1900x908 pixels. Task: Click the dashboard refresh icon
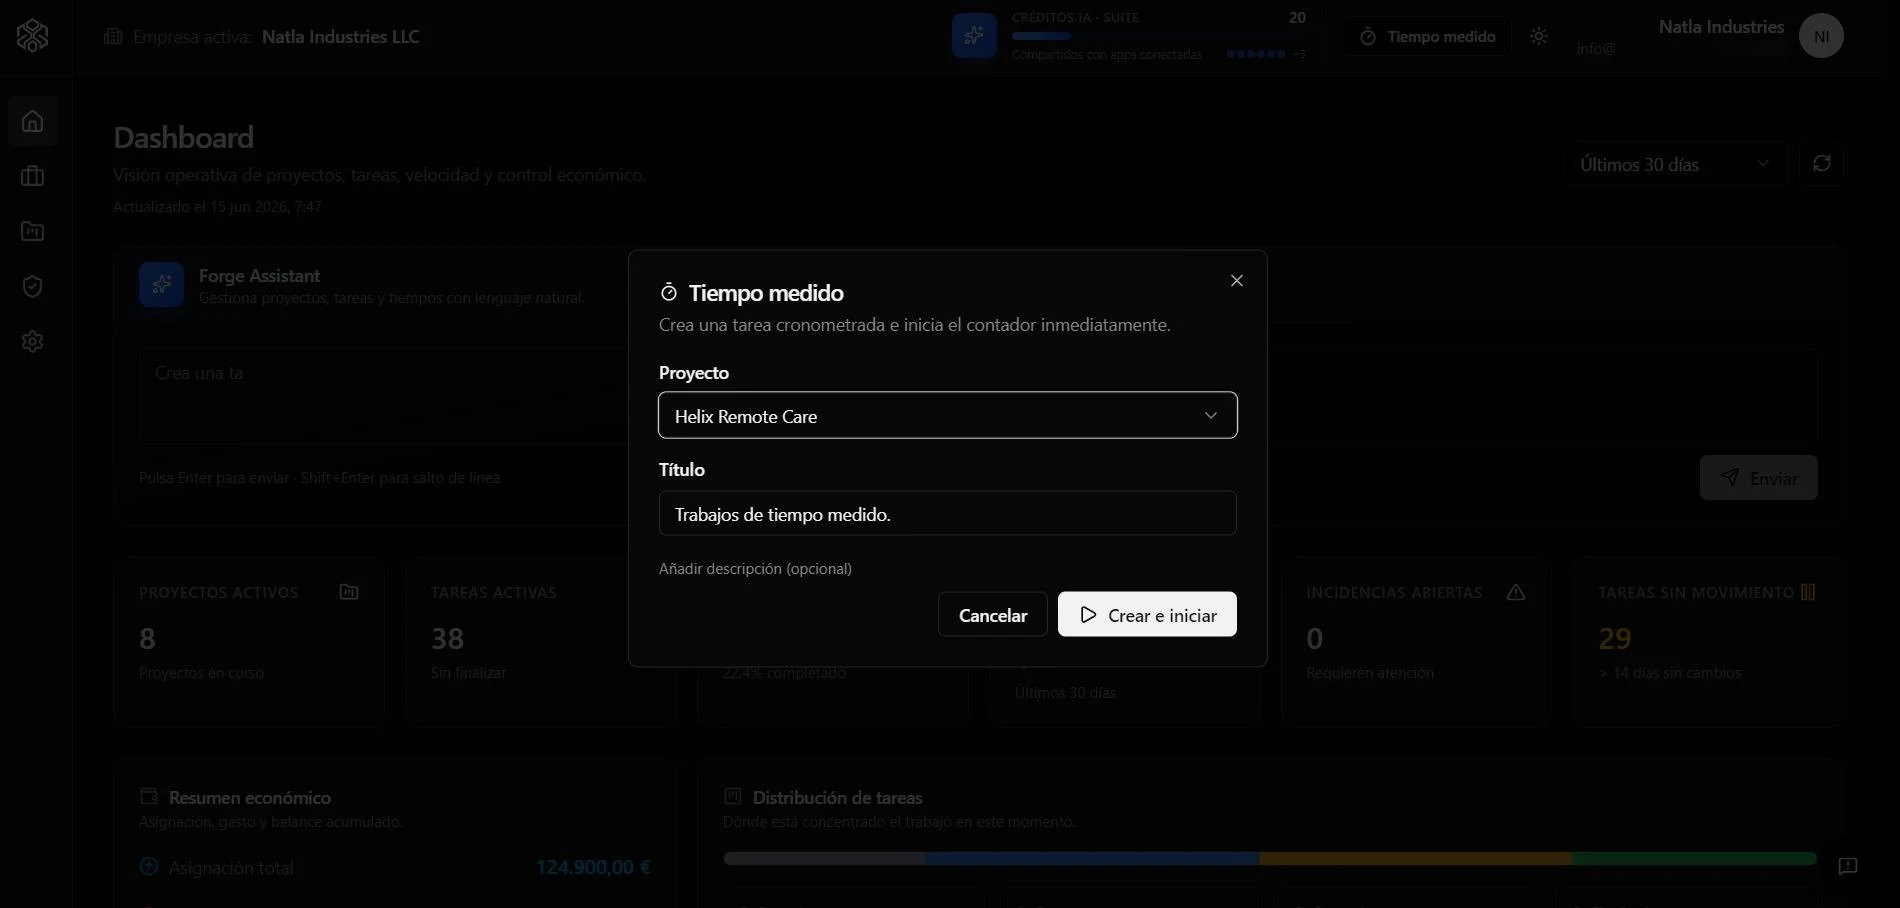pyautogui.click(x=1821, y=164)
